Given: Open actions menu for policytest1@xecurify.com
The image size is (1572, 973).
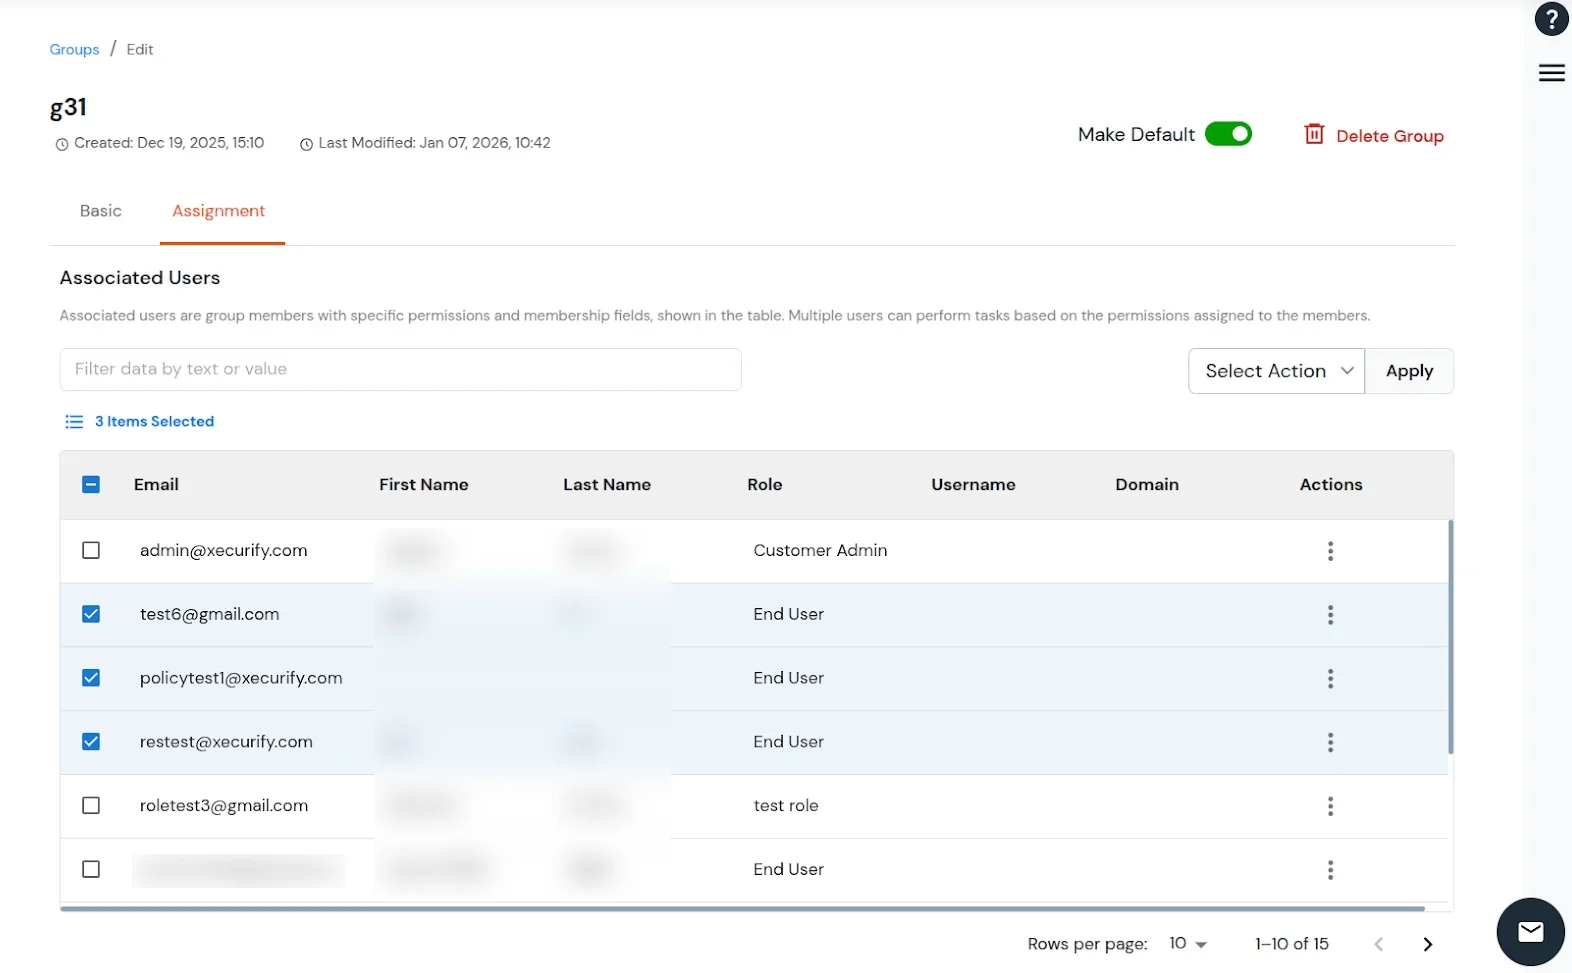Looking at the screenshot, I should coord(1330,679).
